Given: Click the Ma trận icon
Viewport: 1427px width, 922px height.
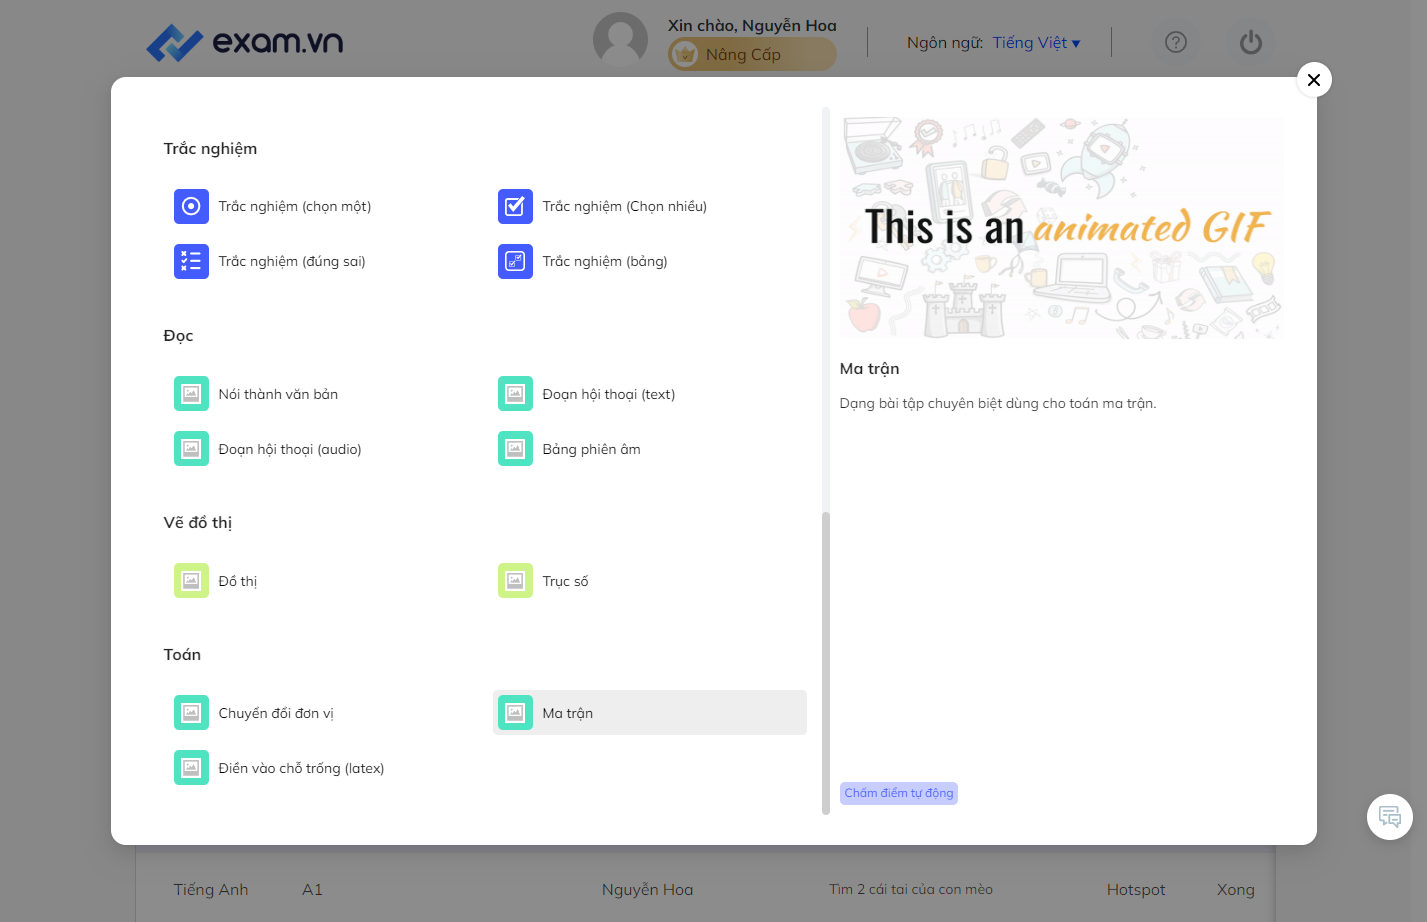Looking at the screenshot, I should 515,713.
